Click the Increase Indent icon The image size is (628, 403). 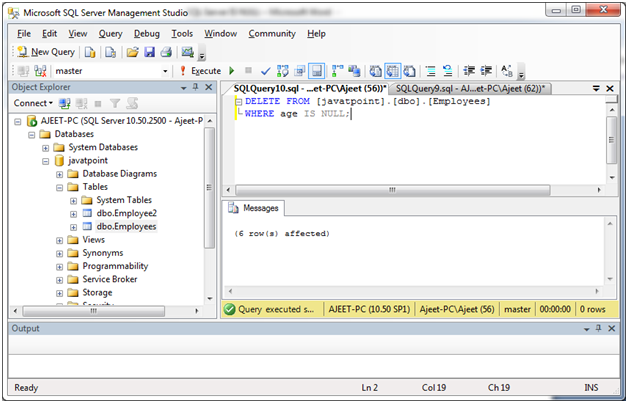click(x=486, y=71)
